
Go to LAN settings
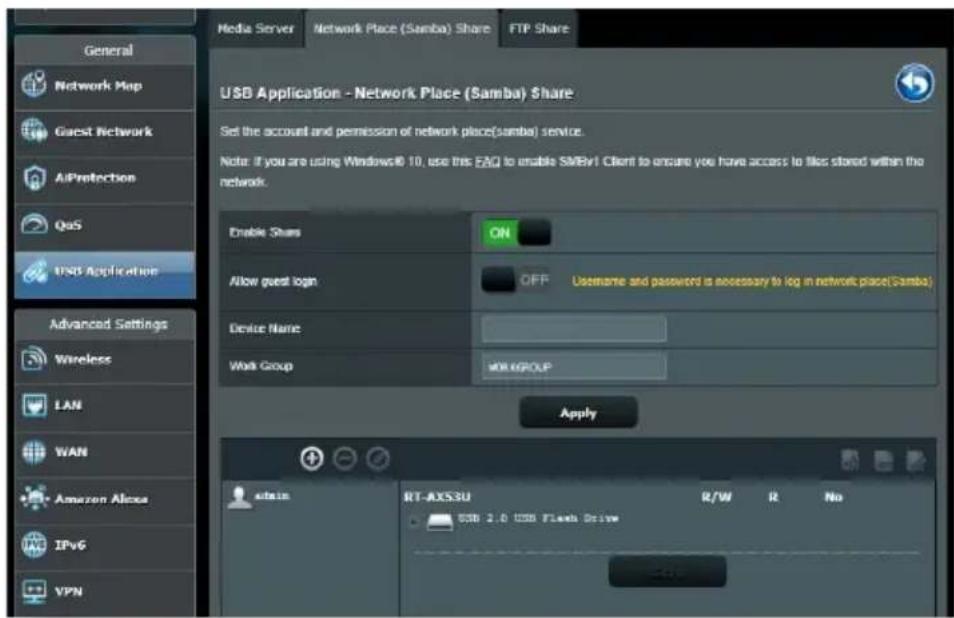click(x=105, y=406)
